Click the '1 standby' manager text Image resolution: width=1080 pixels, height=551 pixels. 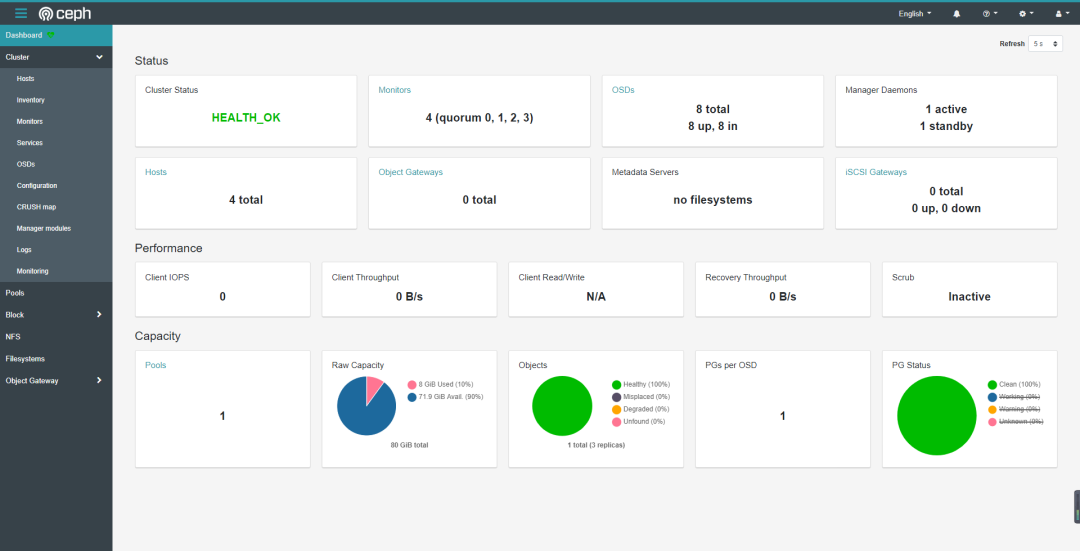946,126
